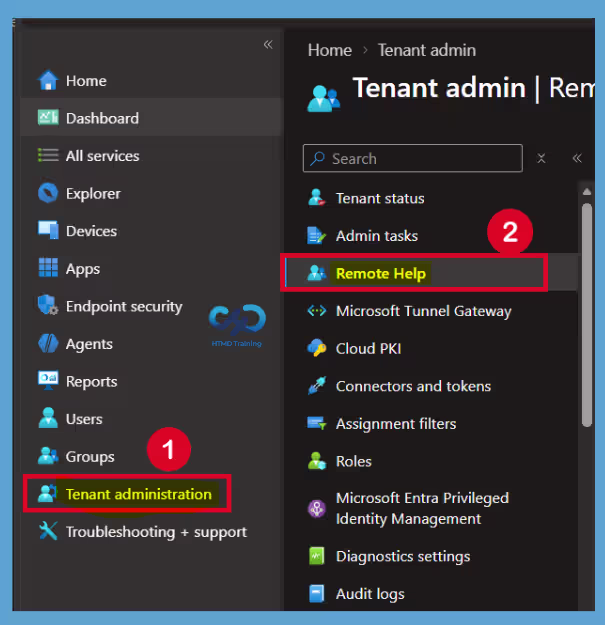The height and width of the screenshot is (625, 605).
Task: Click the Tenant admin breadcrumb link
Action: 426,50
